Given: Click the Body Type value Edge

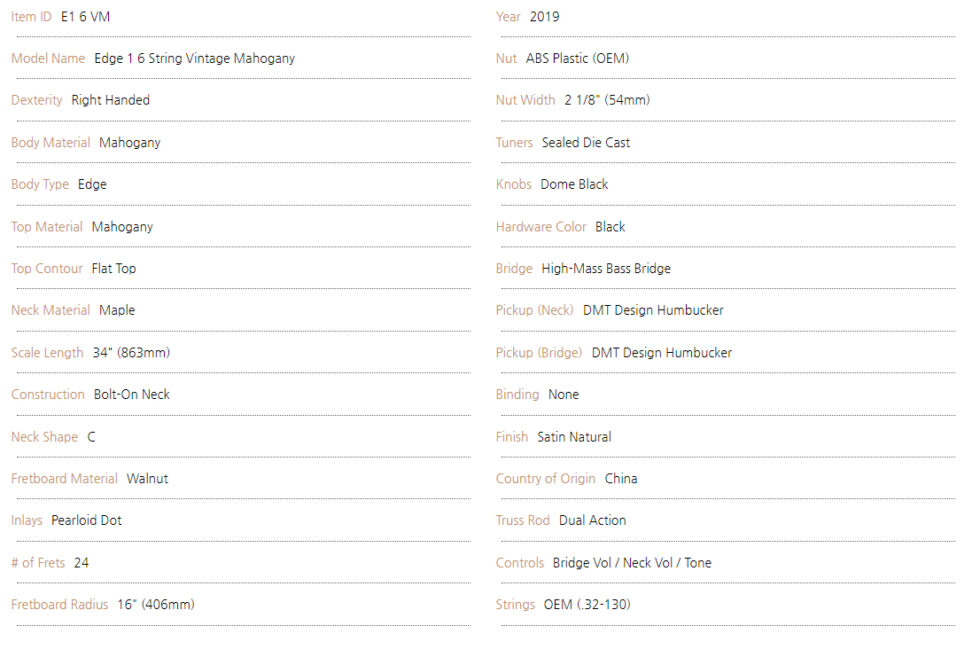Looking at the screenshot, I should click(x=92, y=184).
